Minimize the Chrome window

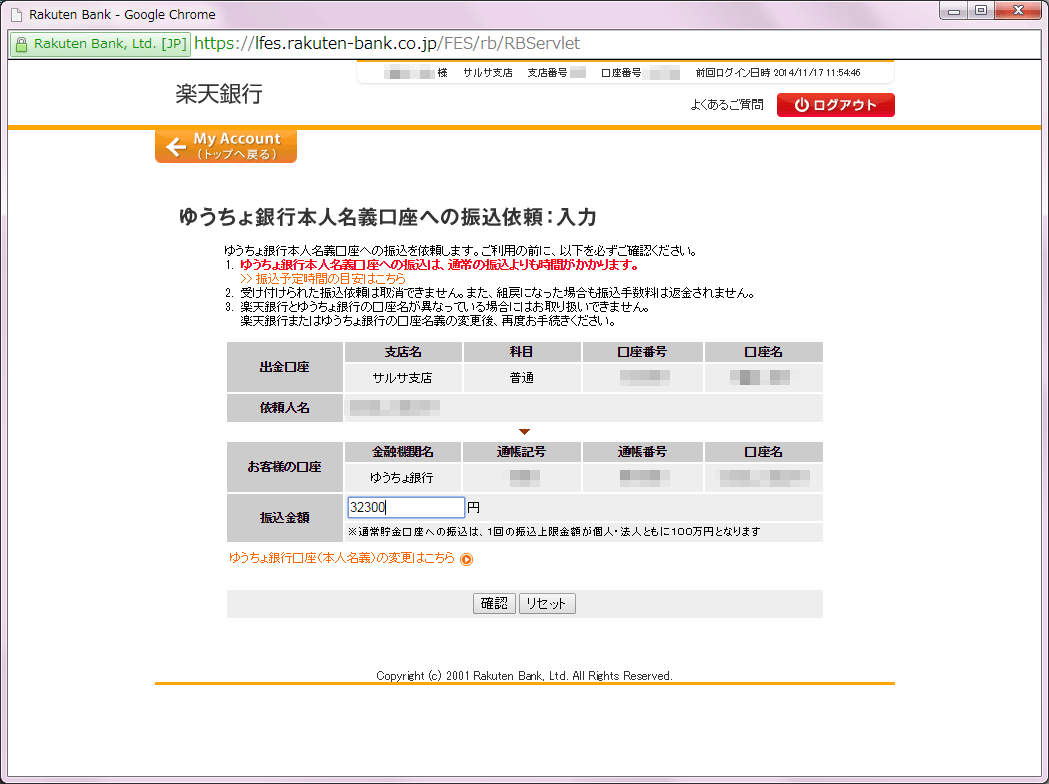pyautogui.click(x=954, y=10)
